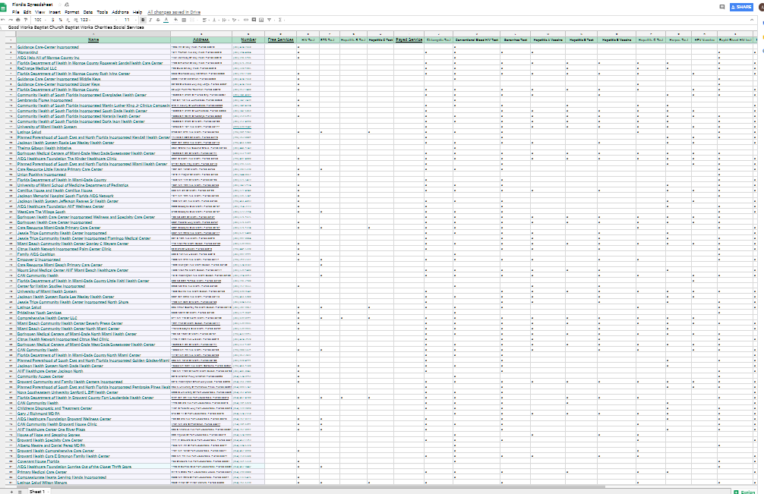Image resolution: width=764 pixels, height=494 pixels.
Task: Open the text wrapping dropdown
Action: 225,20
